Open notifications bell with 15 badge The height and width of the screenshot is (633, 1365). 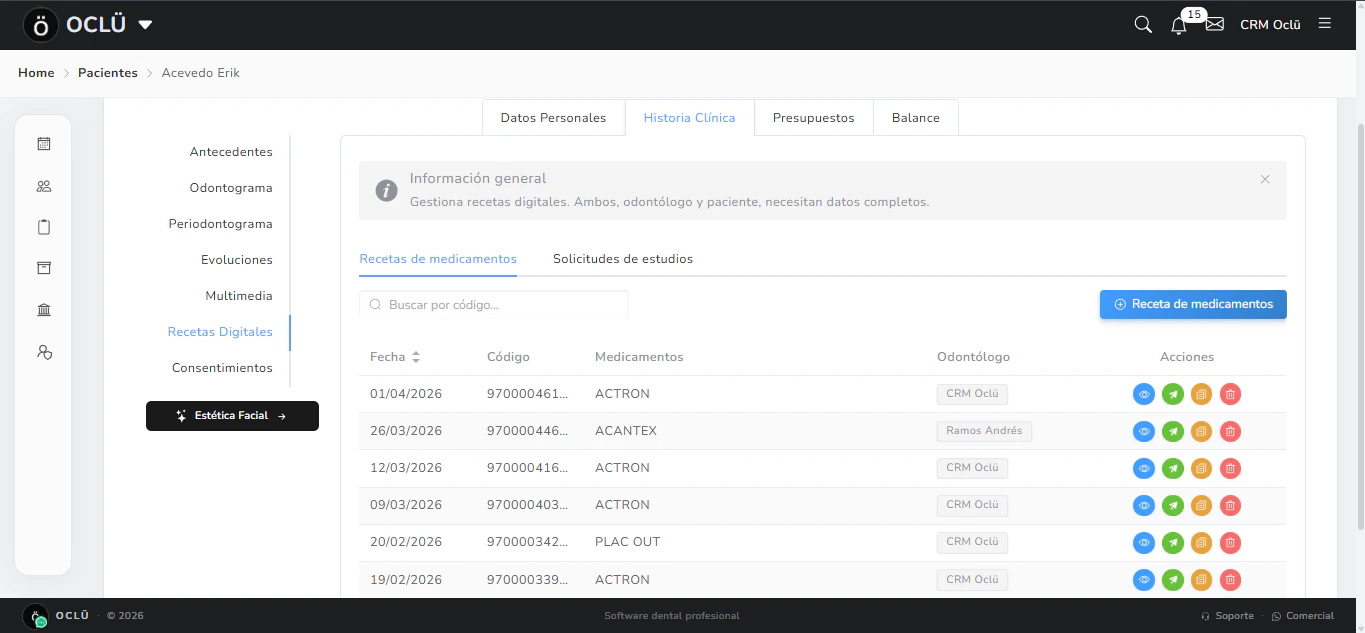pyautogui.click(x=1179, y=25)
